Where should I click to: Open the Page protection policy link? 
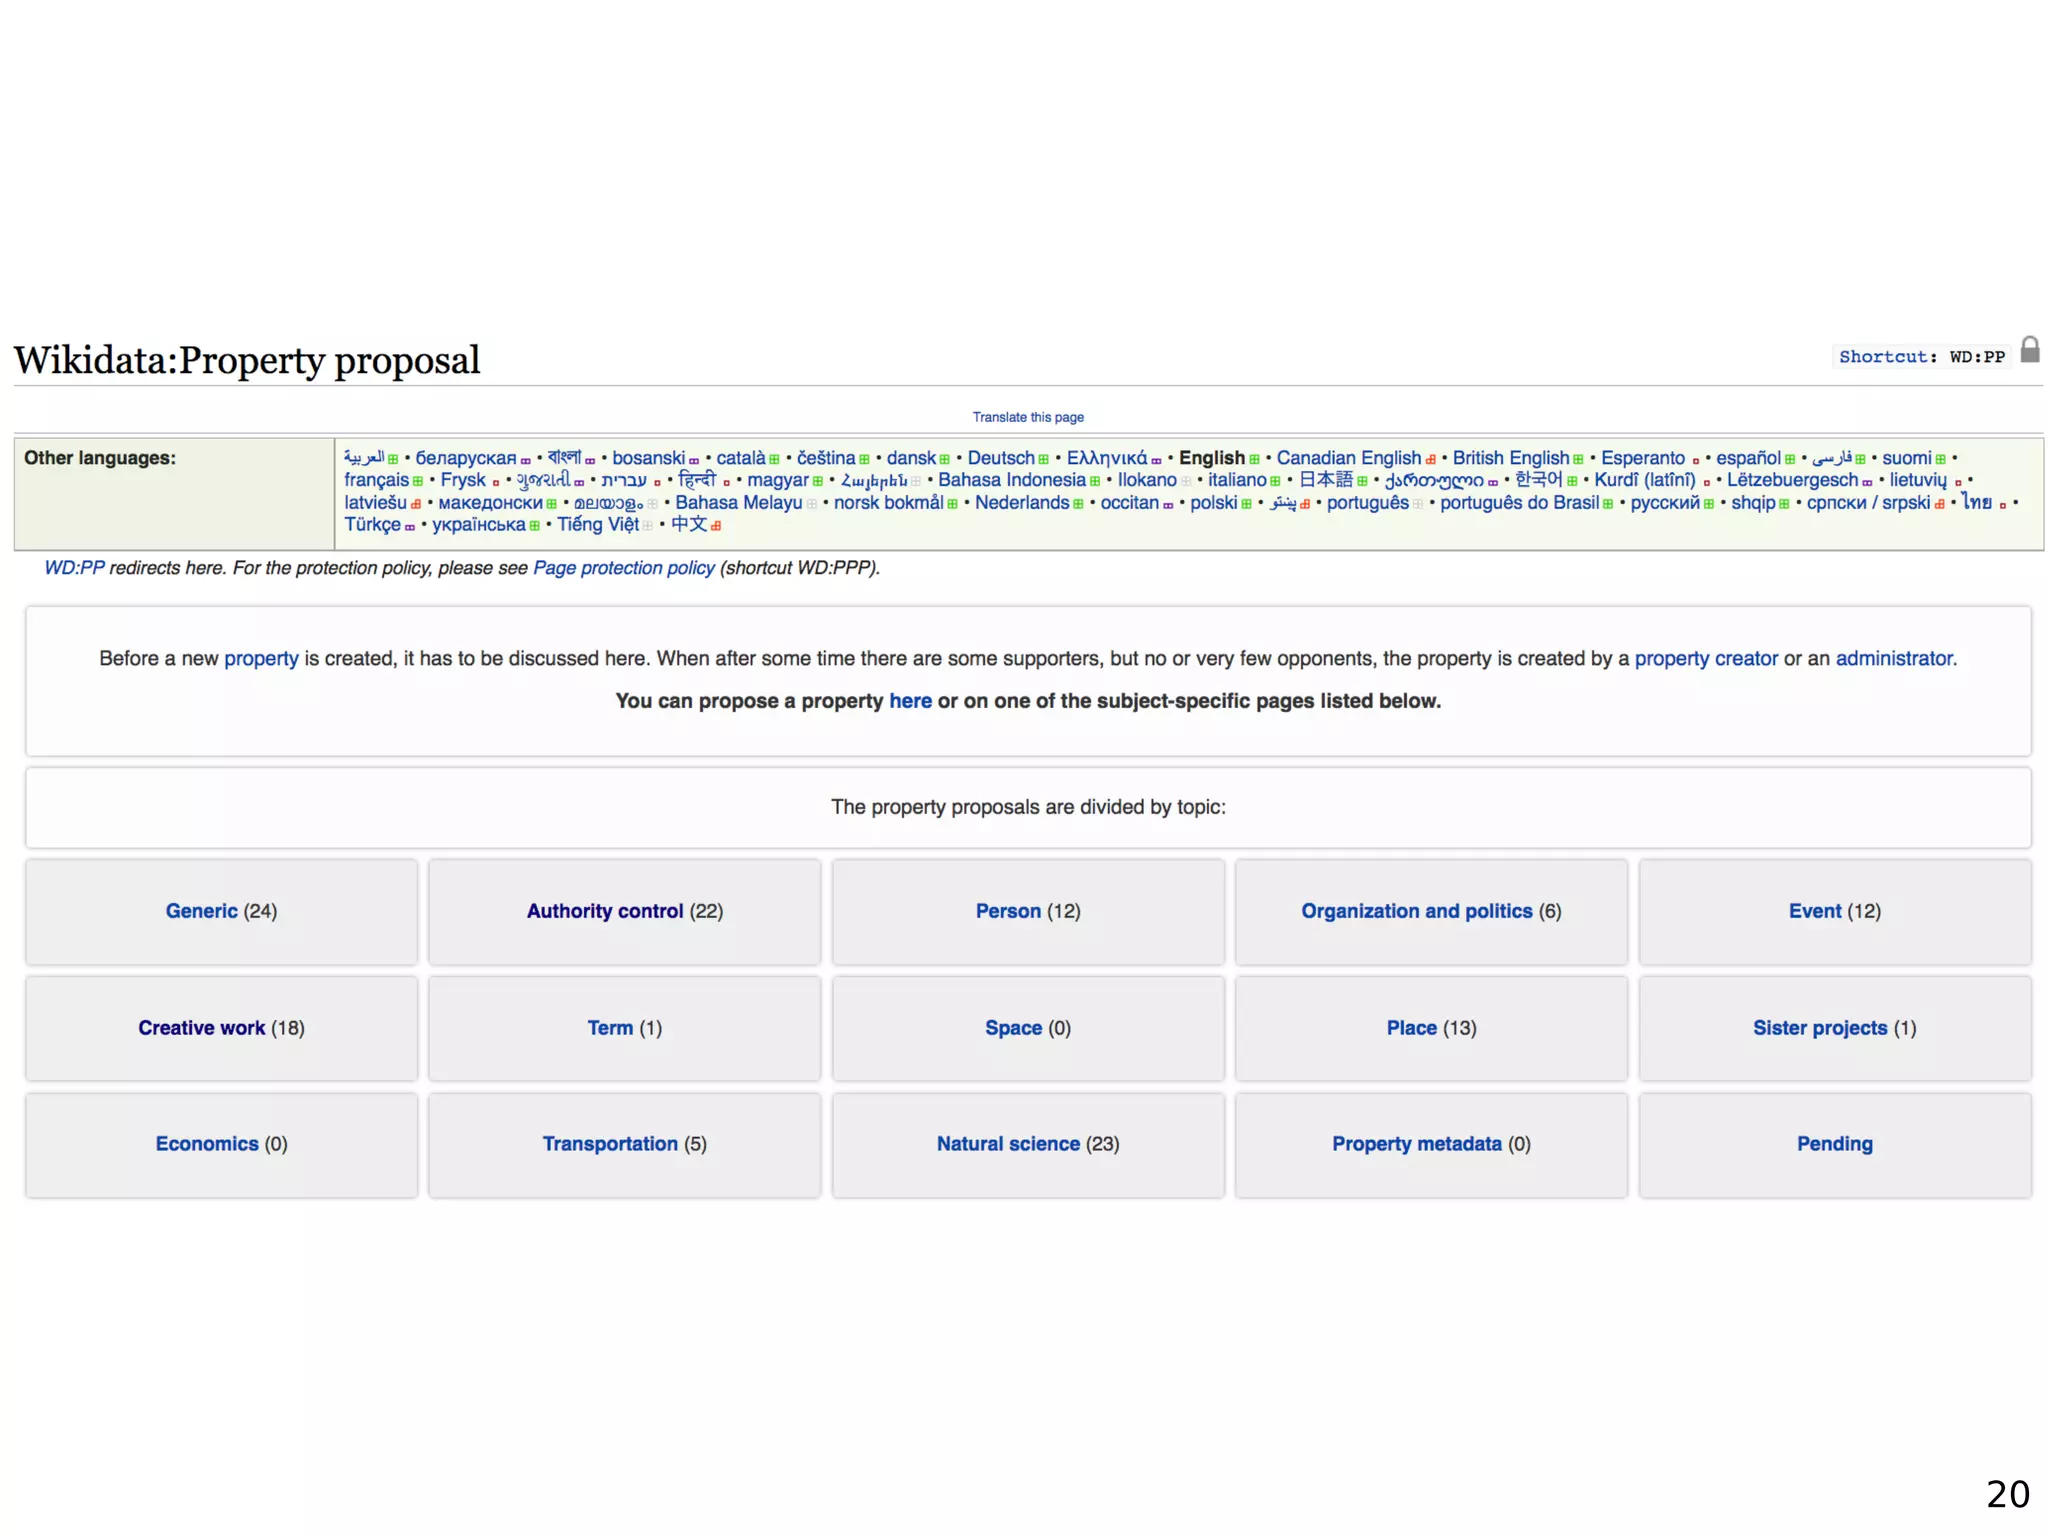[x=623, y=568]
